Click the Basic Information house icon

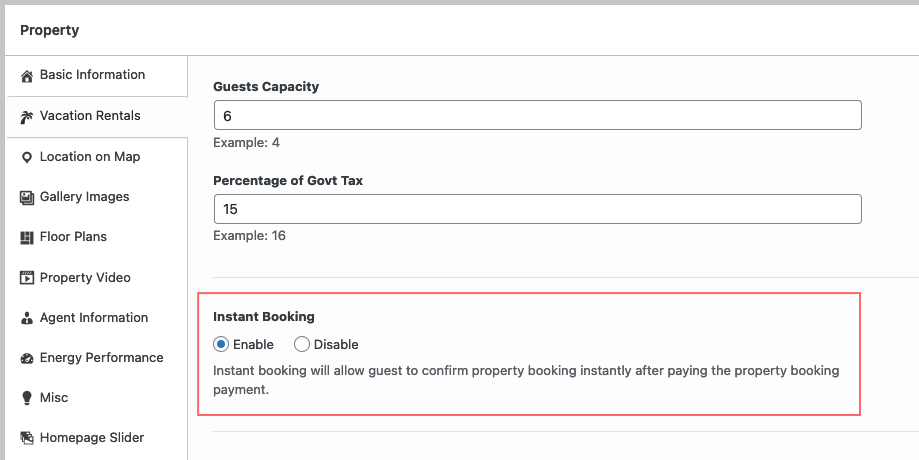click(x=26, y=76)
